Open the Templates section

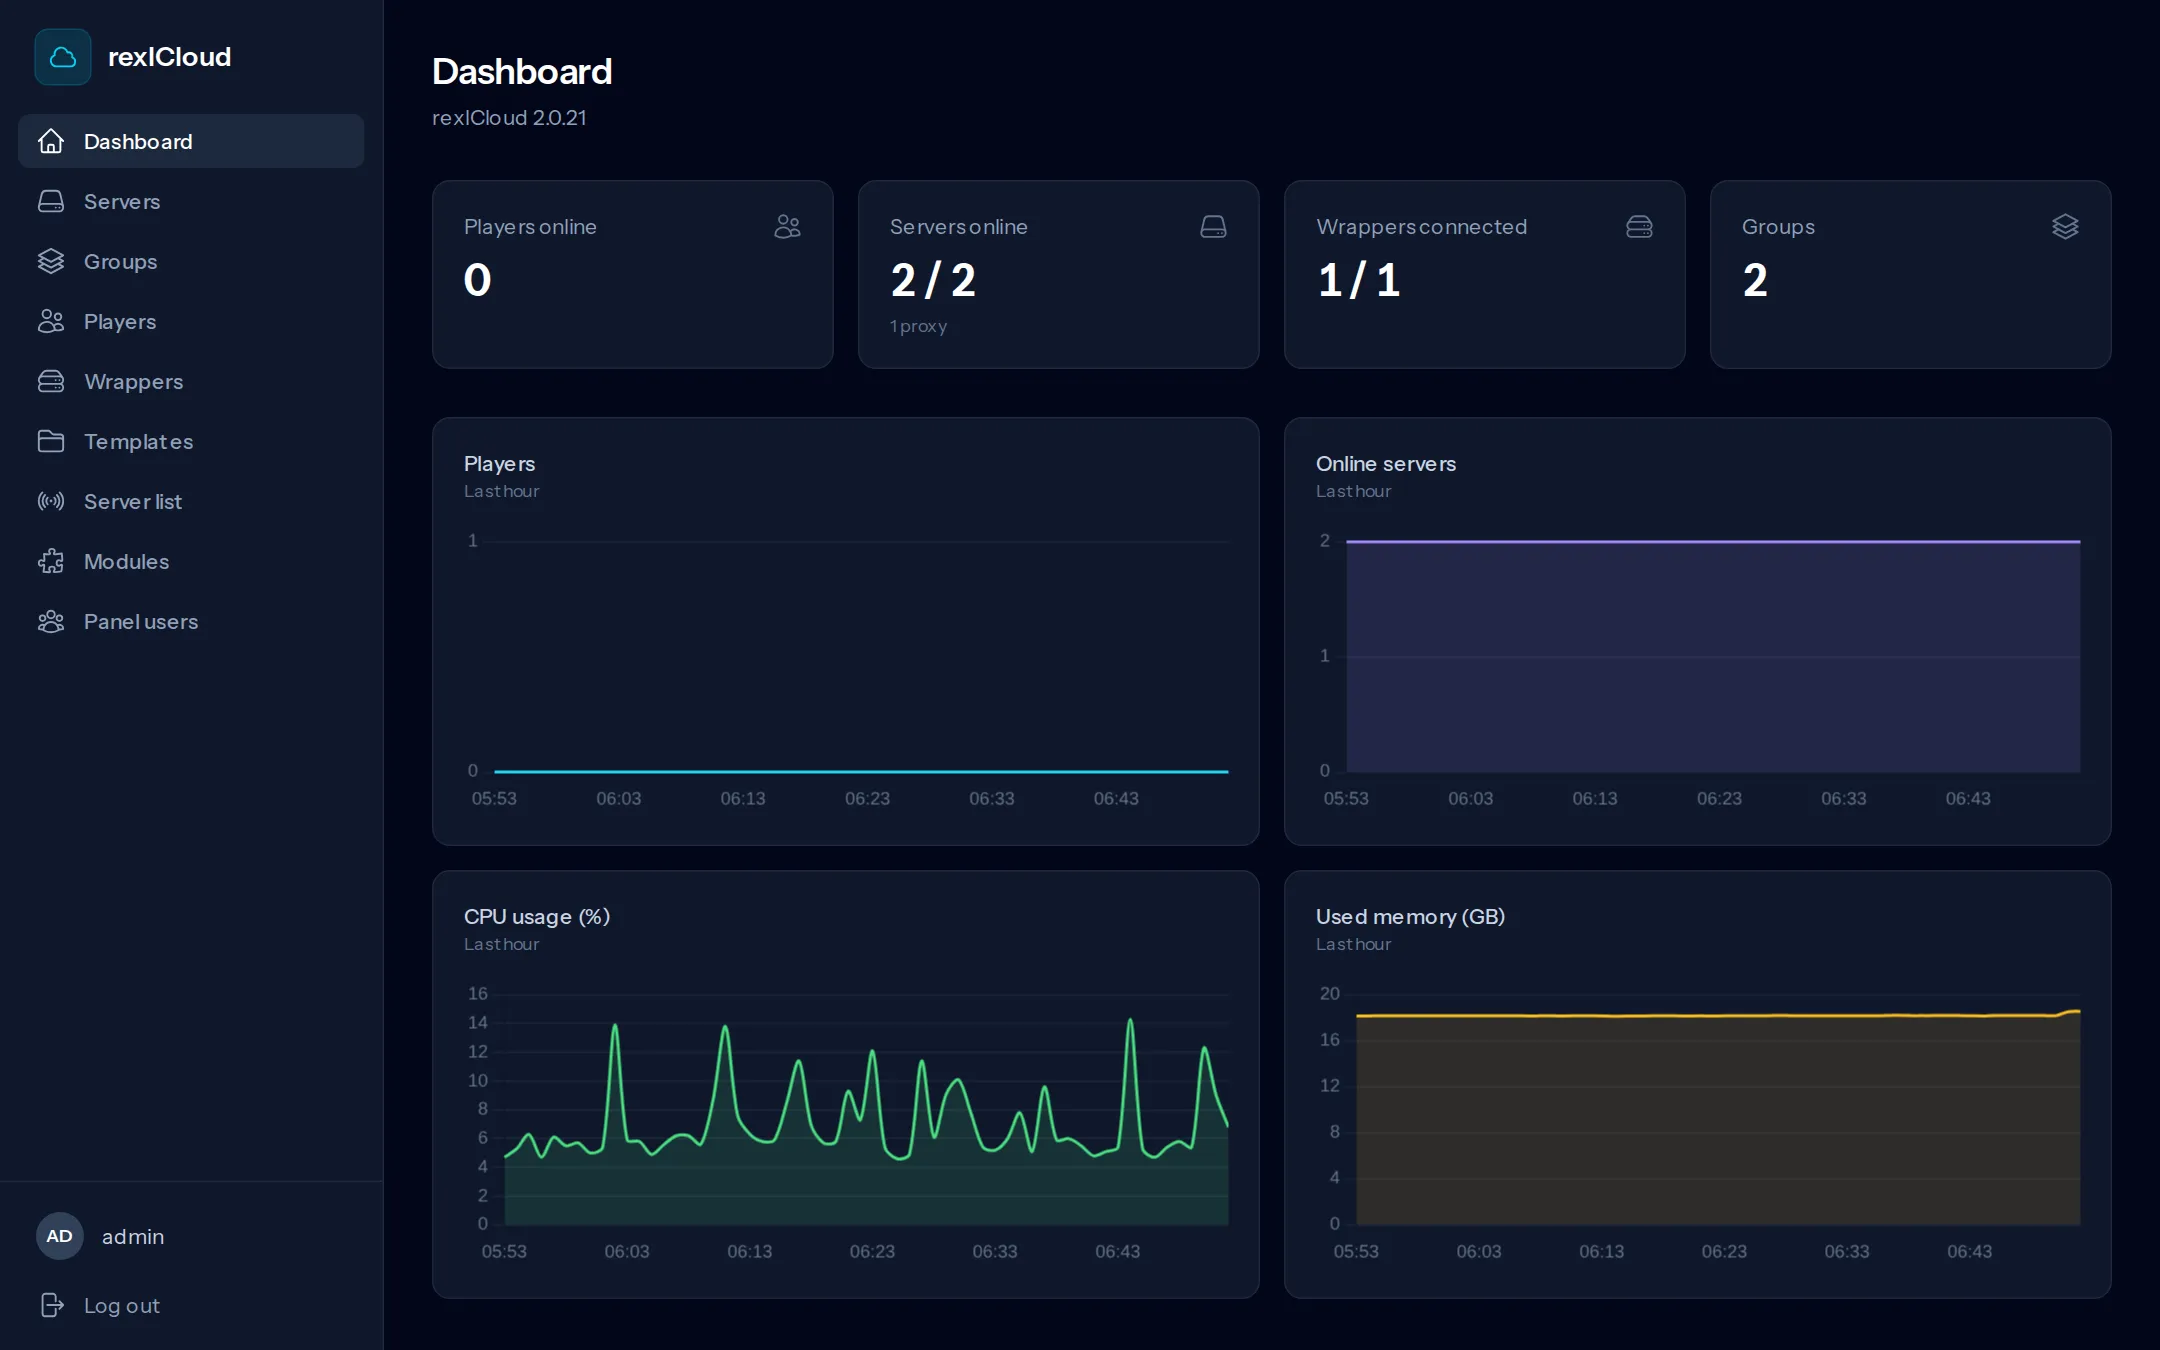(x=191, y=441)
